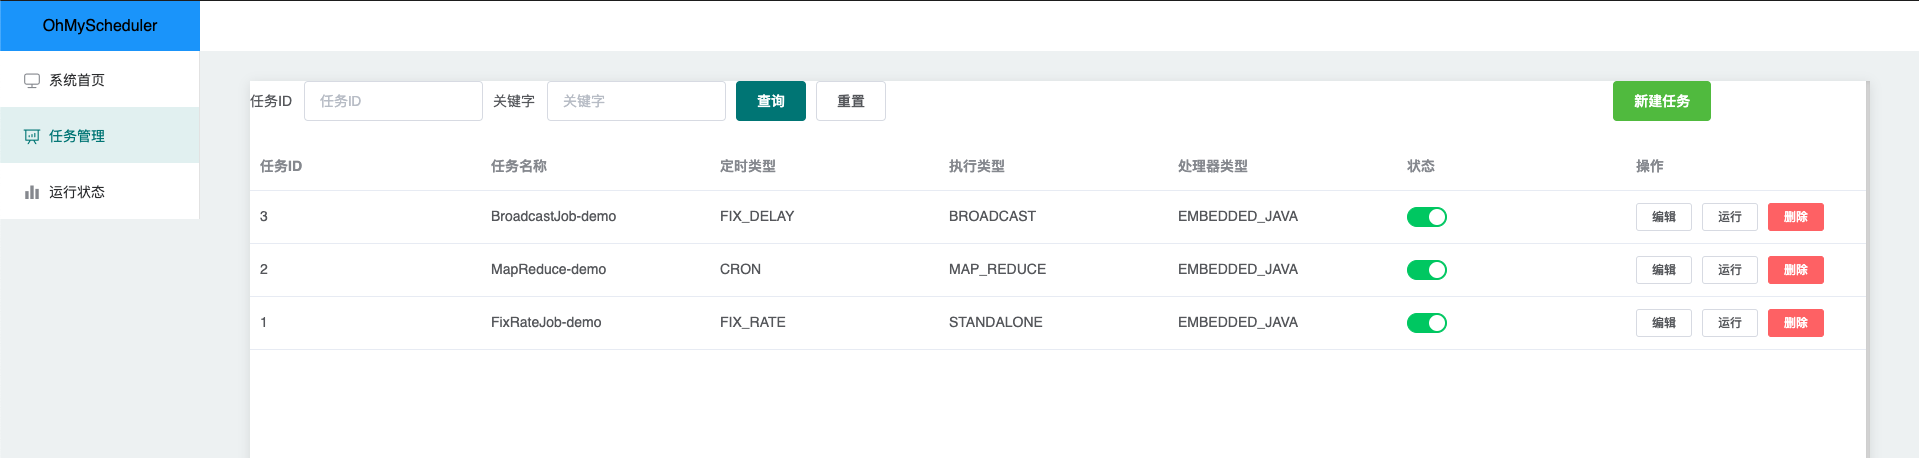Image resolution: width=1919 pixels, height=458 pixels.
Task: Open 运行状态 menu item
Action: (100, 192)
